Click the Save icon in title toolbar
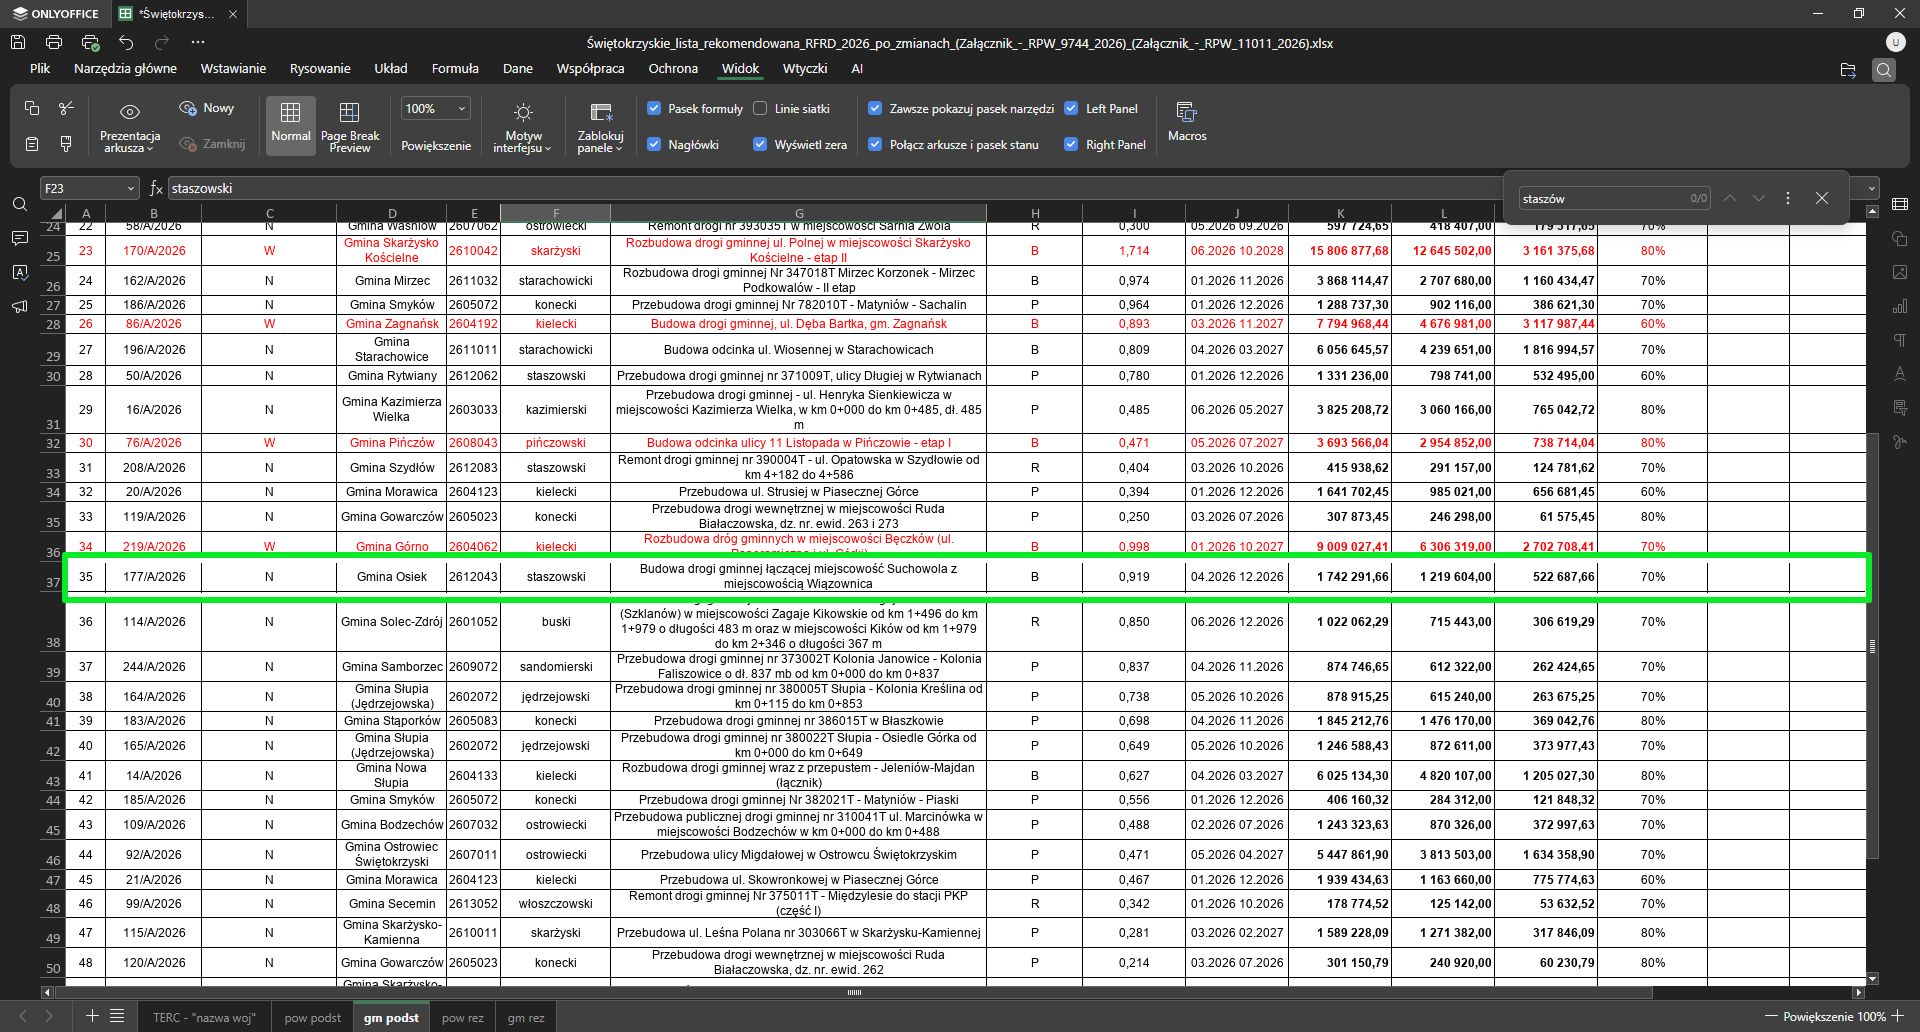Viewport: 1920px width, 1032px height. tap(18, 42)
